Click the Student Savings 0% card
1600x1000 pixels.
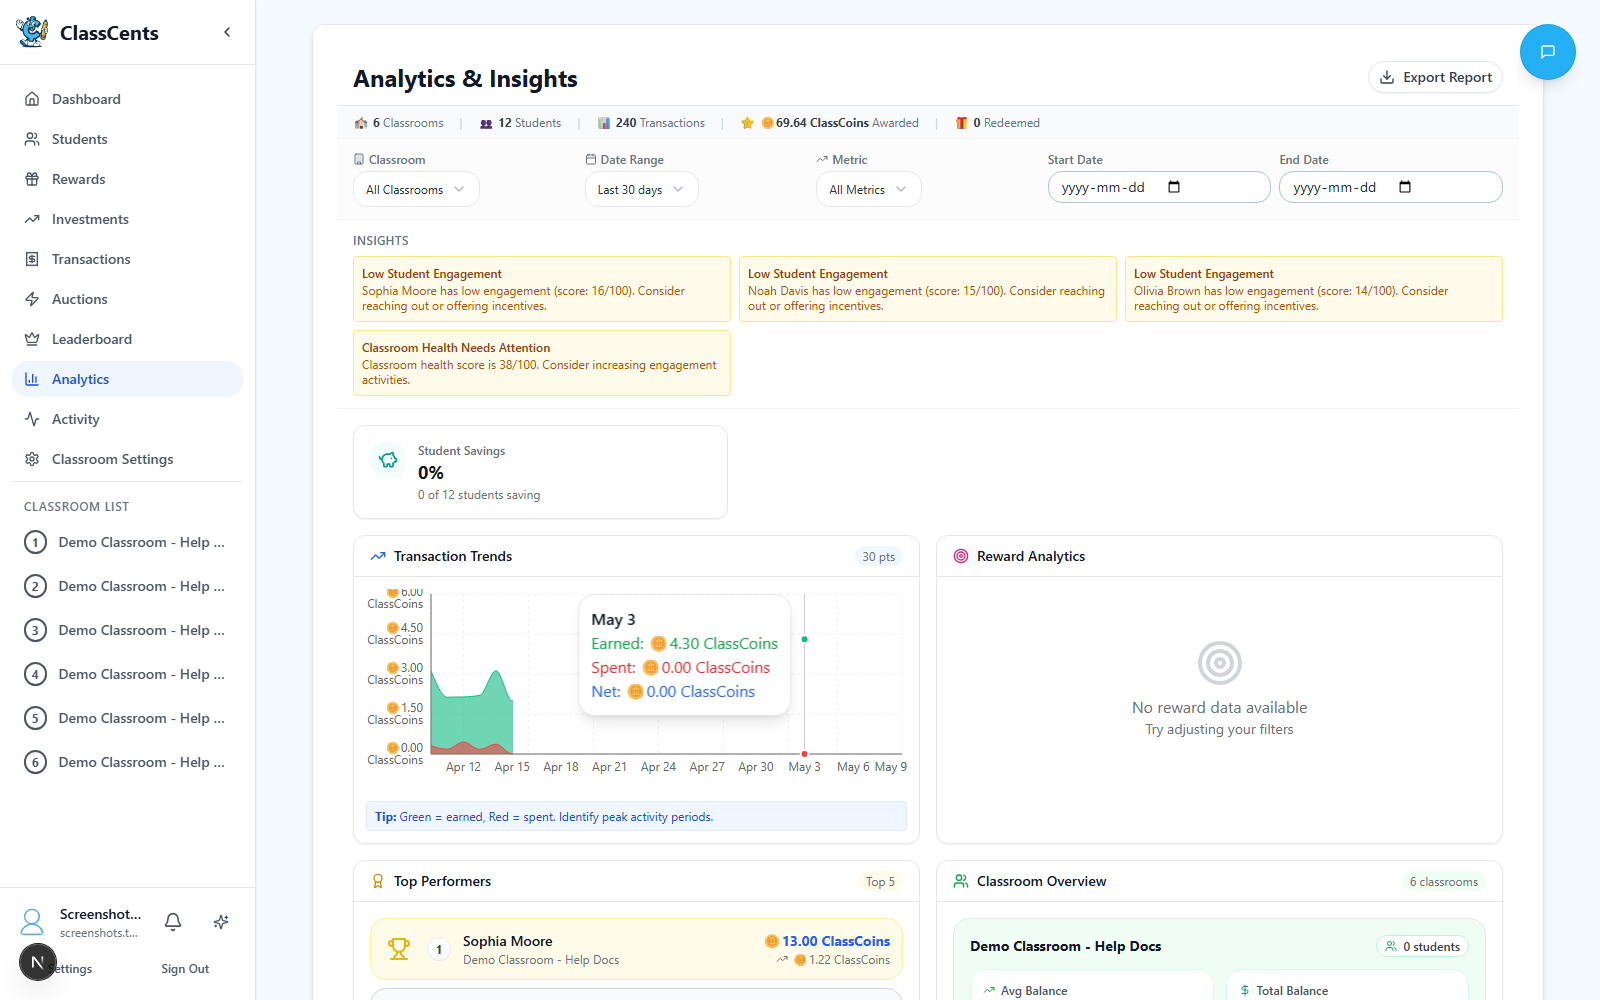click(540, 472)
